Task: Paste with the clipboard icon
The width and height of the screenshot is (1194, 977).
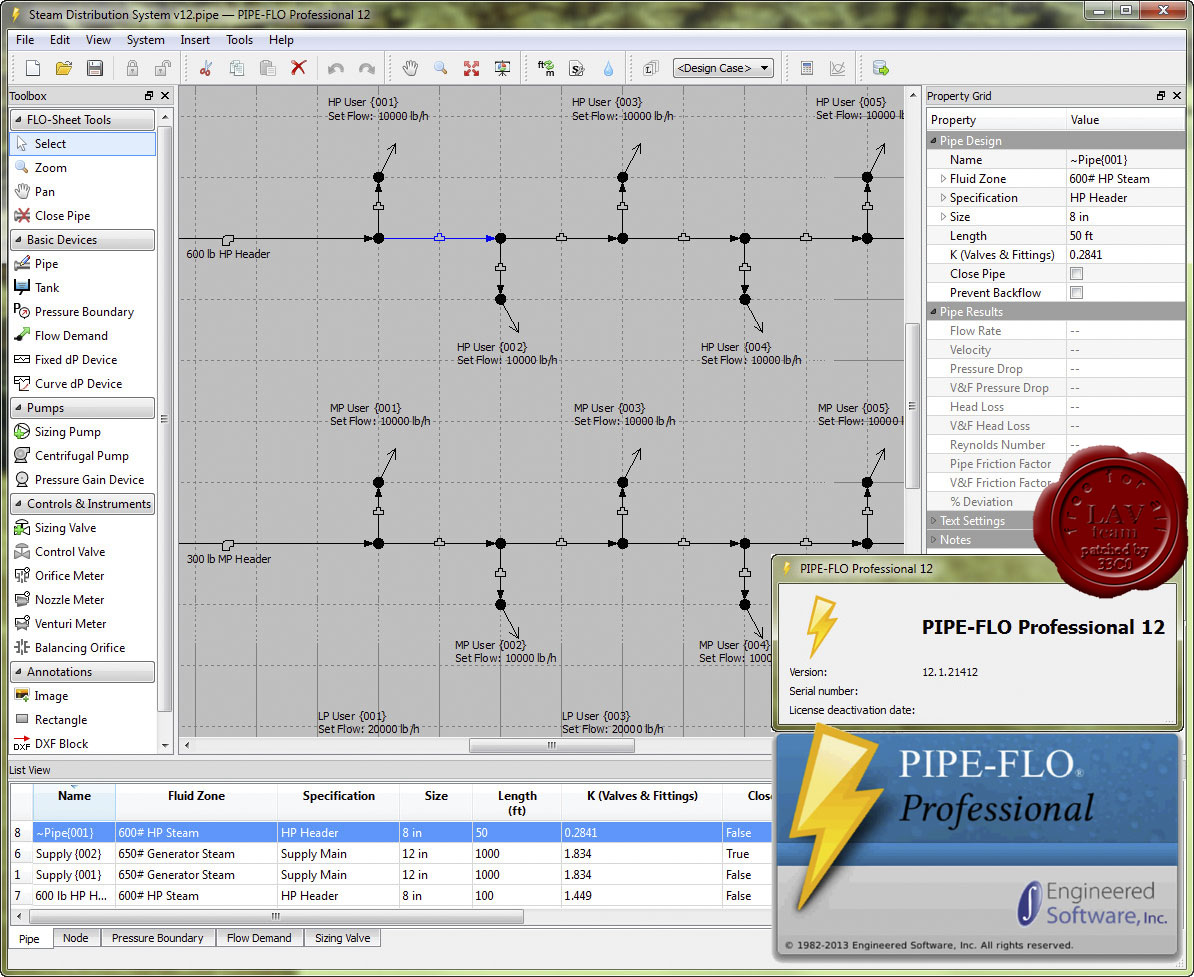Action: 267,69
